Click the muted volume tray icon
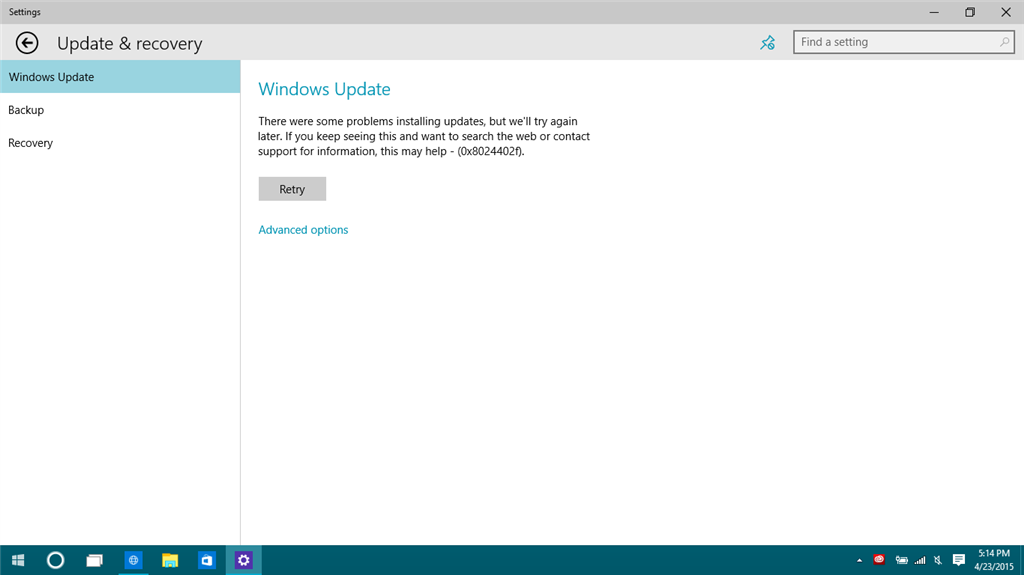The width and height of the screenshot is (1024, 575). (938, 560)
